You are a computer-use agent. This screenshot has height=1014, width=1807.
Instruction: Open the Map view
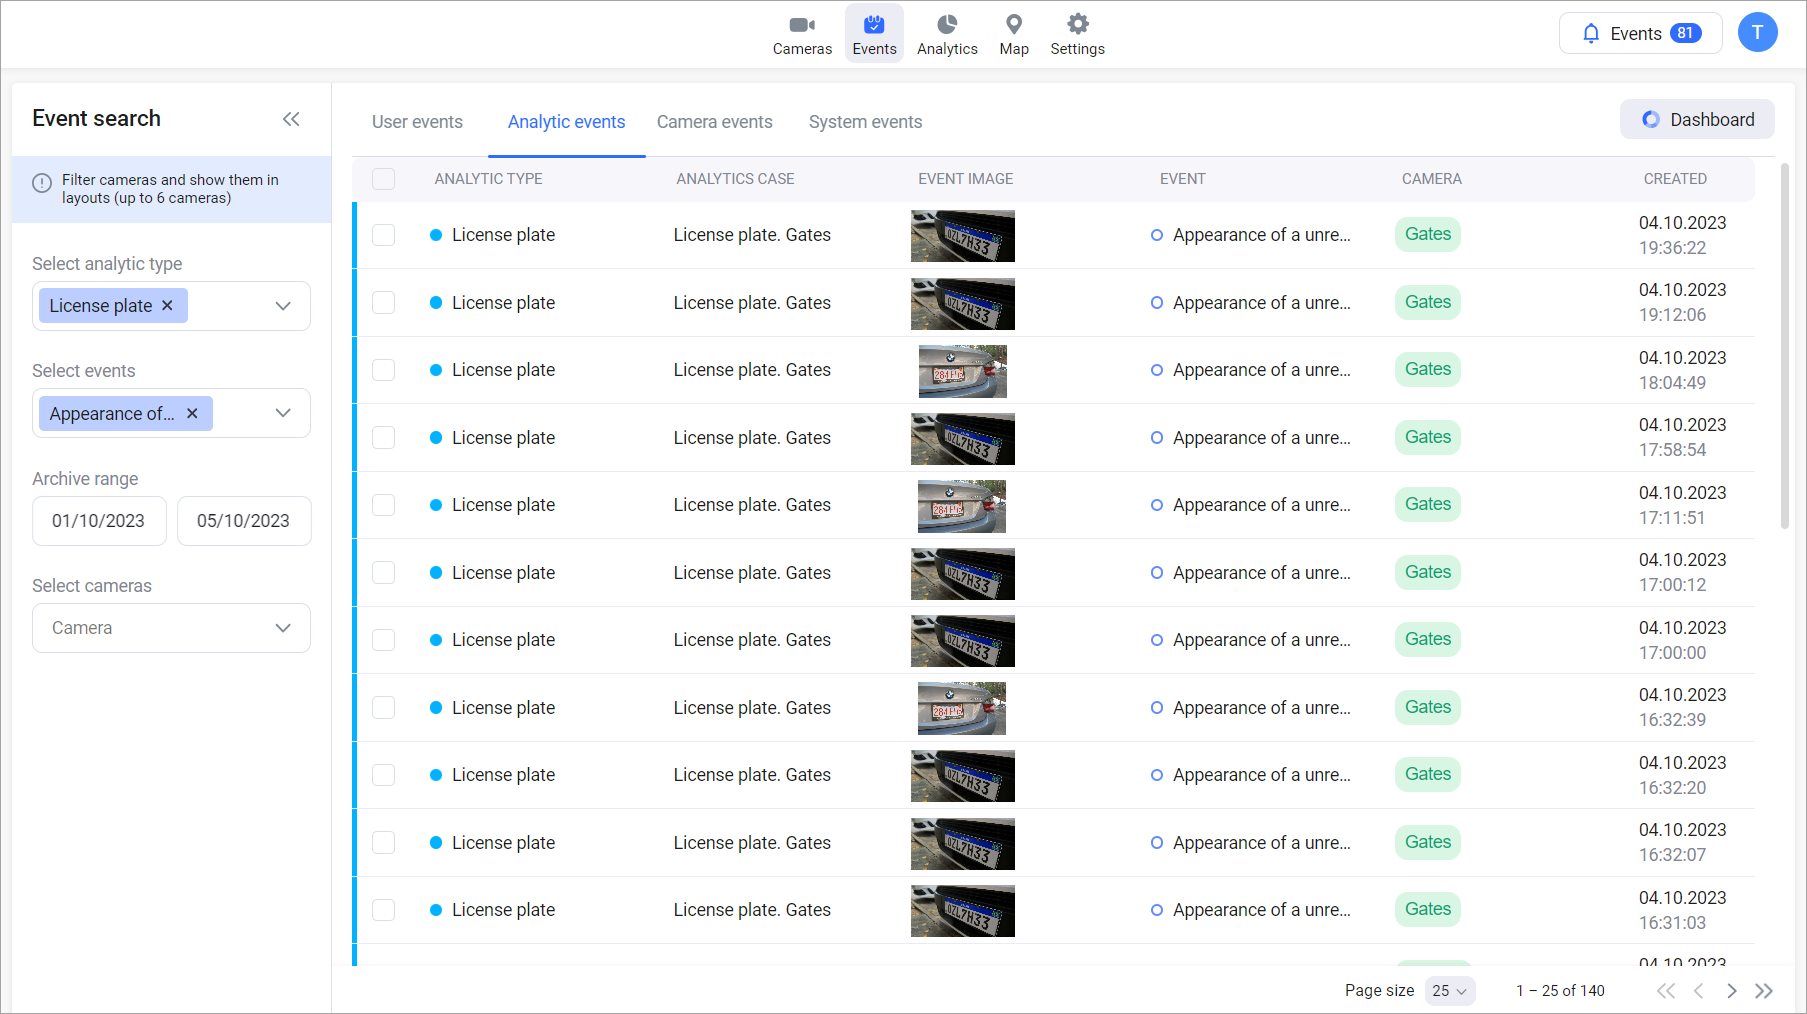coord(1013,34)
